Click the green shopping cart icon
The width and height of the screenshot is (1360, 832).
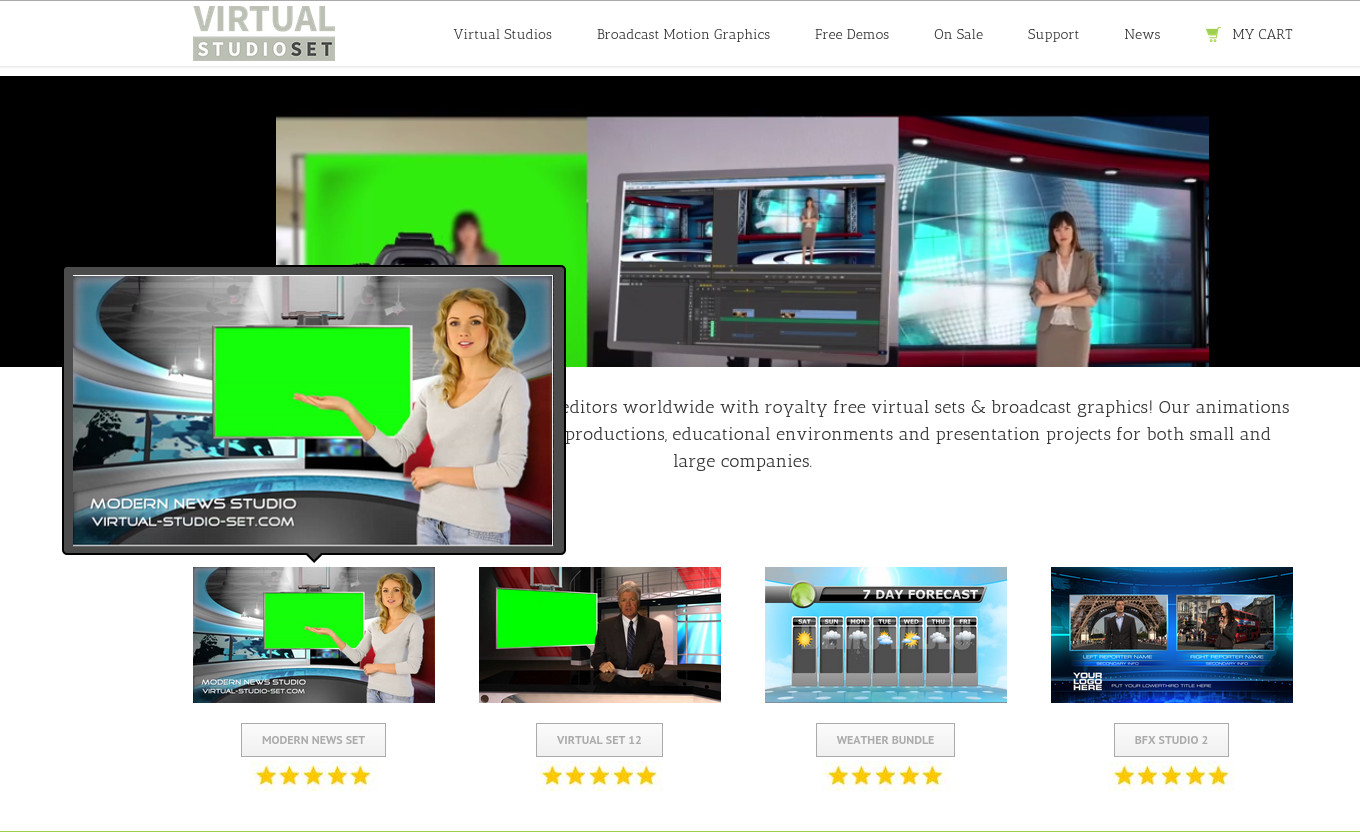[x=1213, y=34]
